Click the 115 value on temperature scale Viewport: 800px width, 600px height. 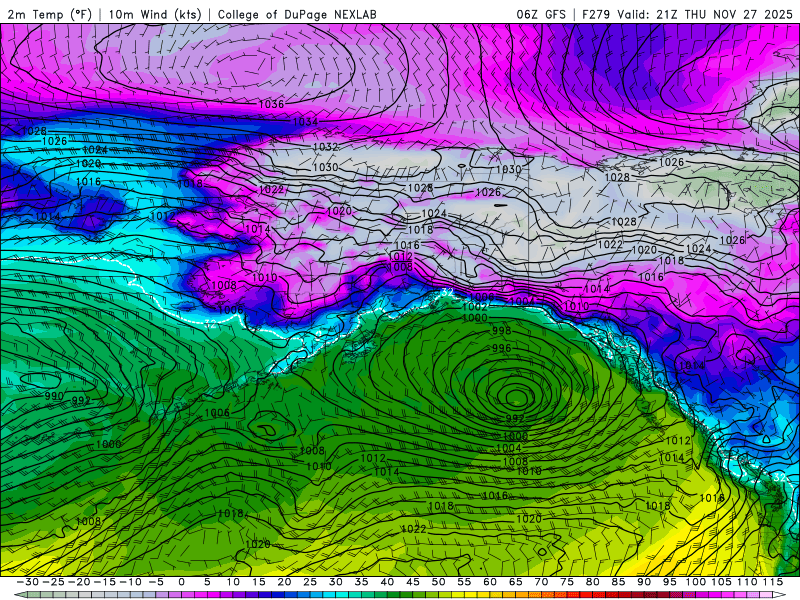coord(772,582)
